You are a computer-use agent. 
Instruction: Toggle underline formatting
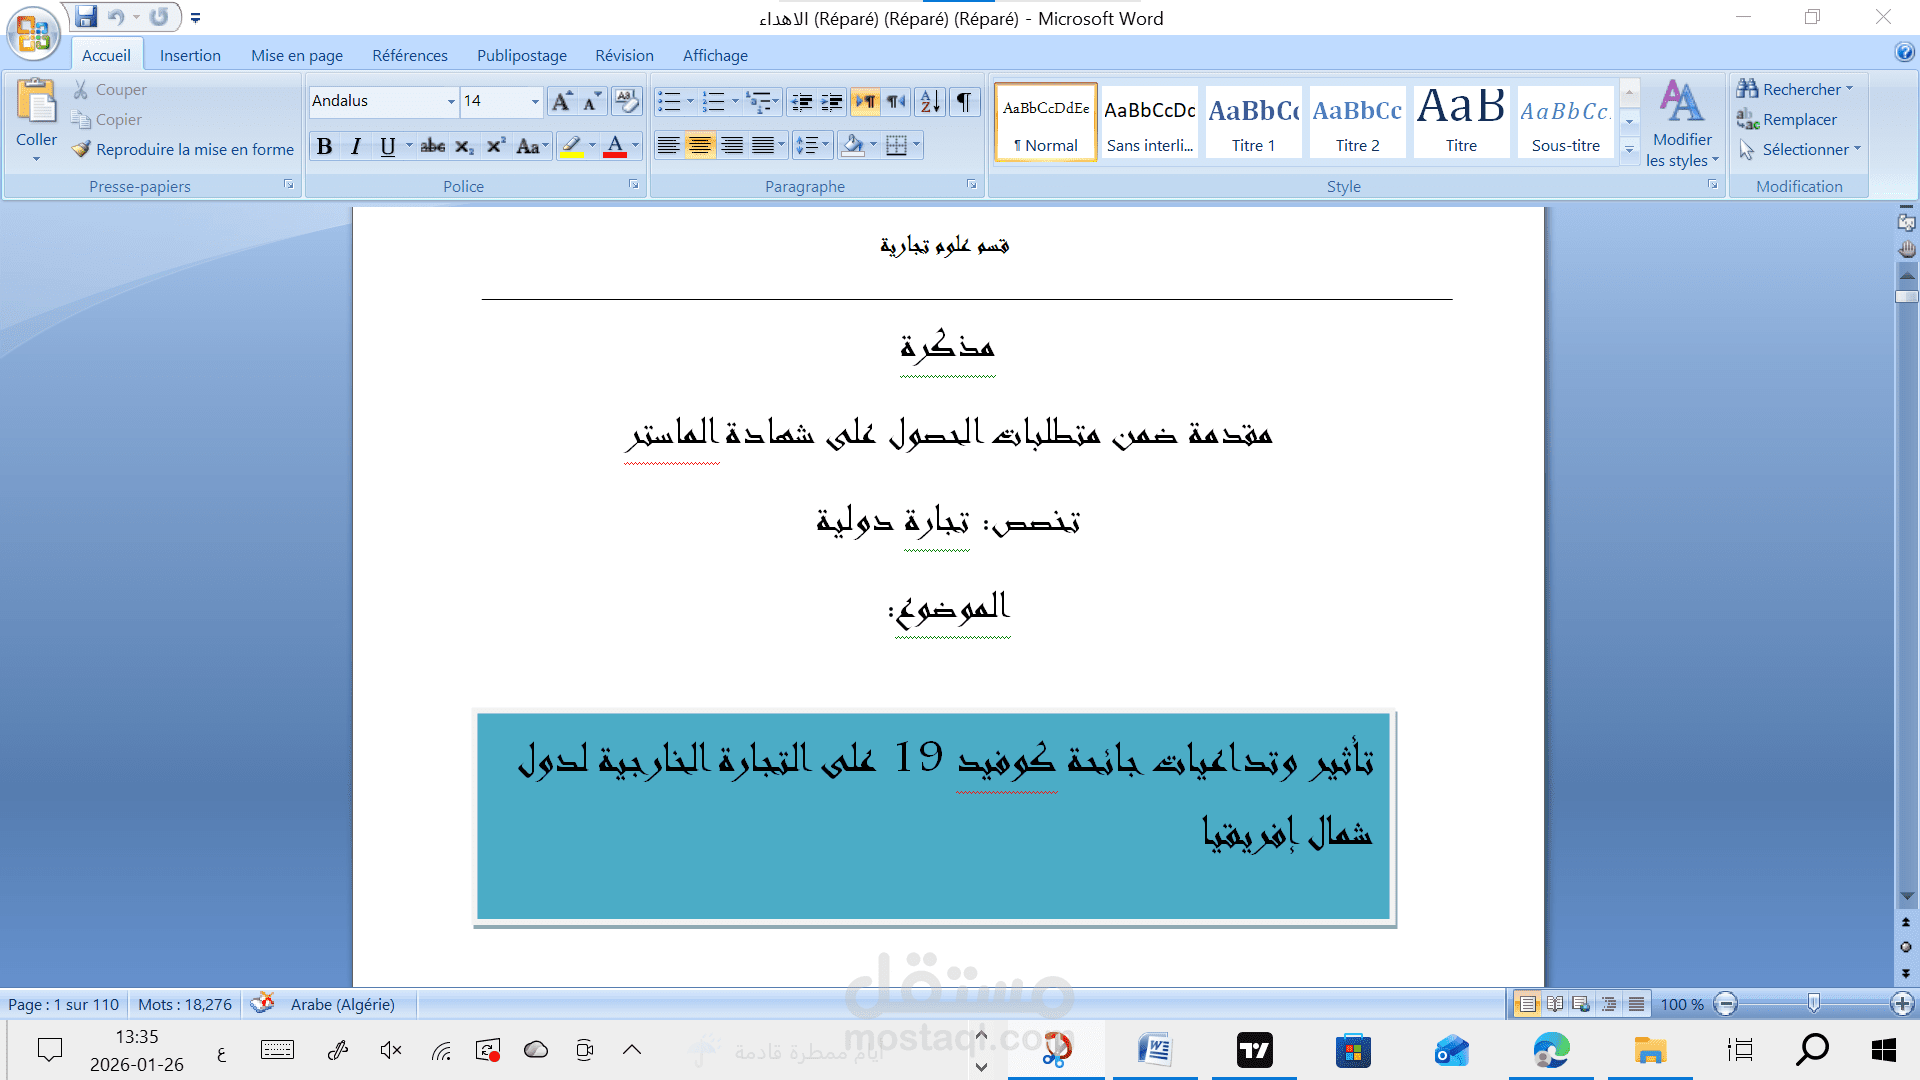pyautogui.click(x=387, y=146)
